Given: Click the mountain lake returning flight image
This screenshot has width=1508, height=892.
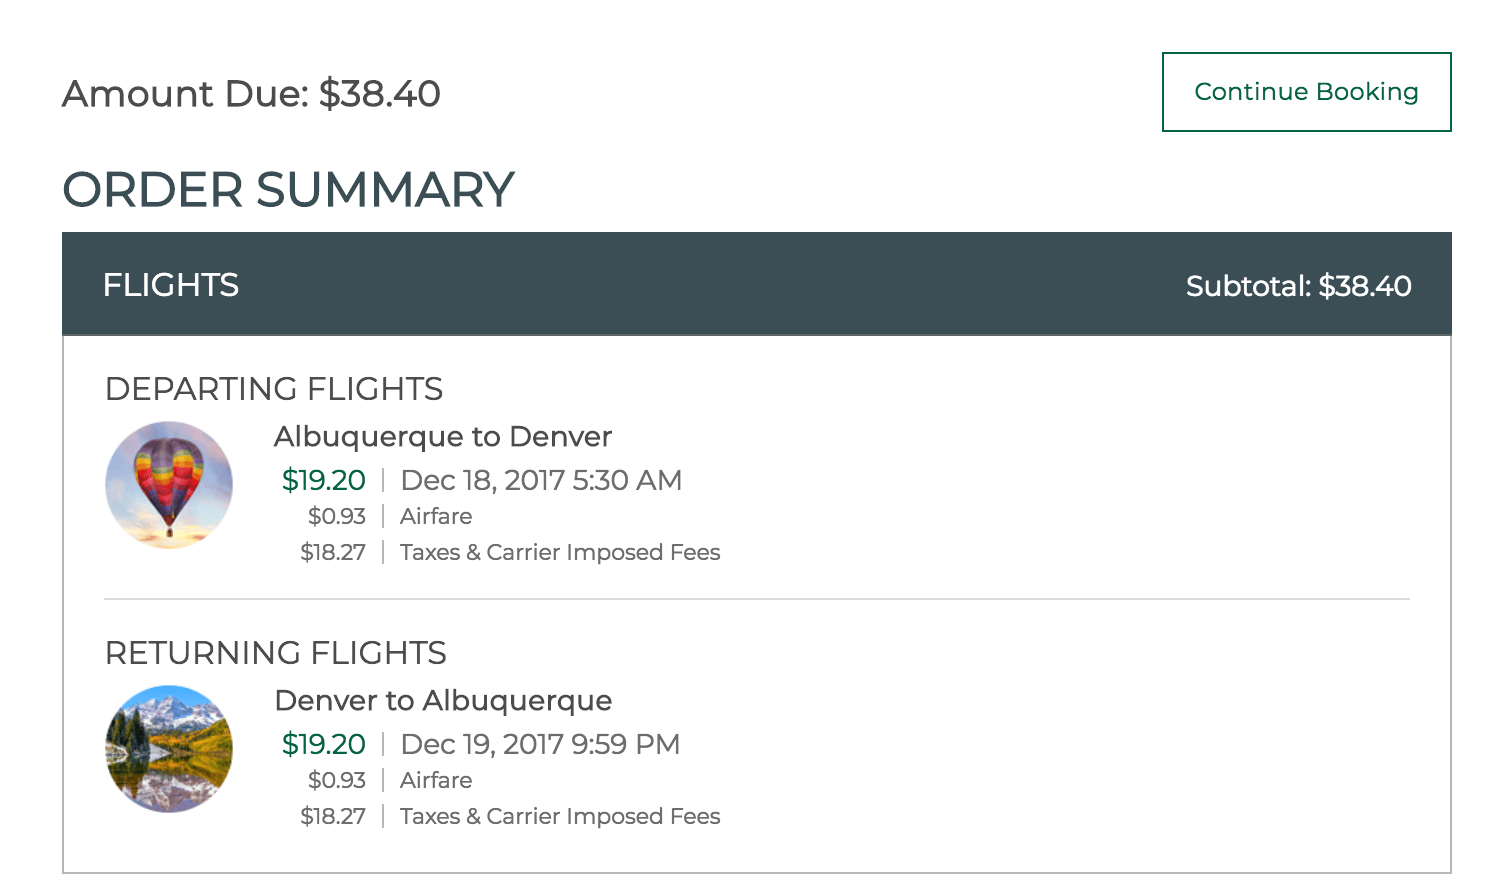Looking at the screenshot, I should tap(168, 748).
